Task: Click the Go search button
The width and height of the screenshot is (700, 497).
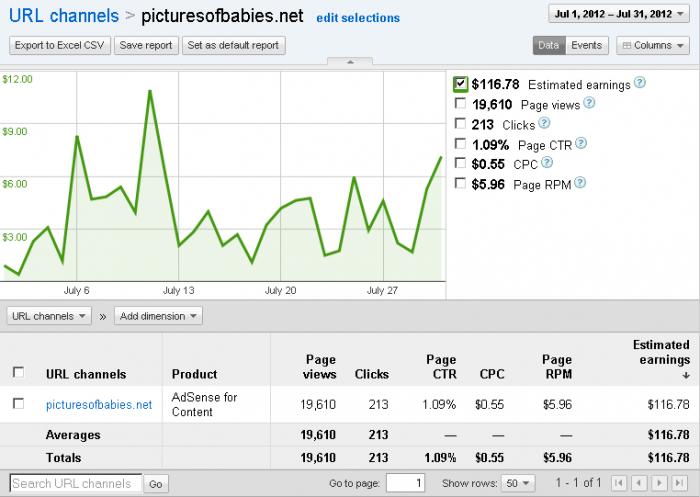Action: click(x=155, y=484)
